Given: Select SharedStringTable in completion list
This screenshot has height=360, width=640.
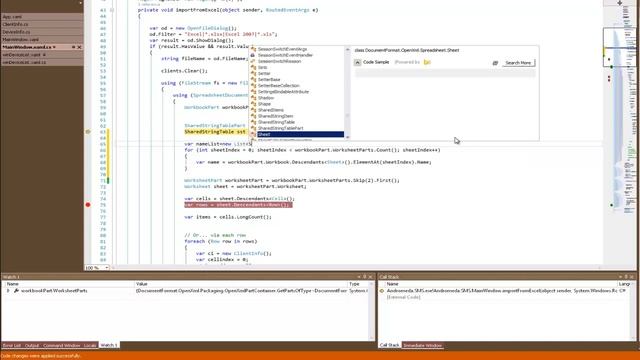Looking at the screenshot, I should click(x=276, y=122).
